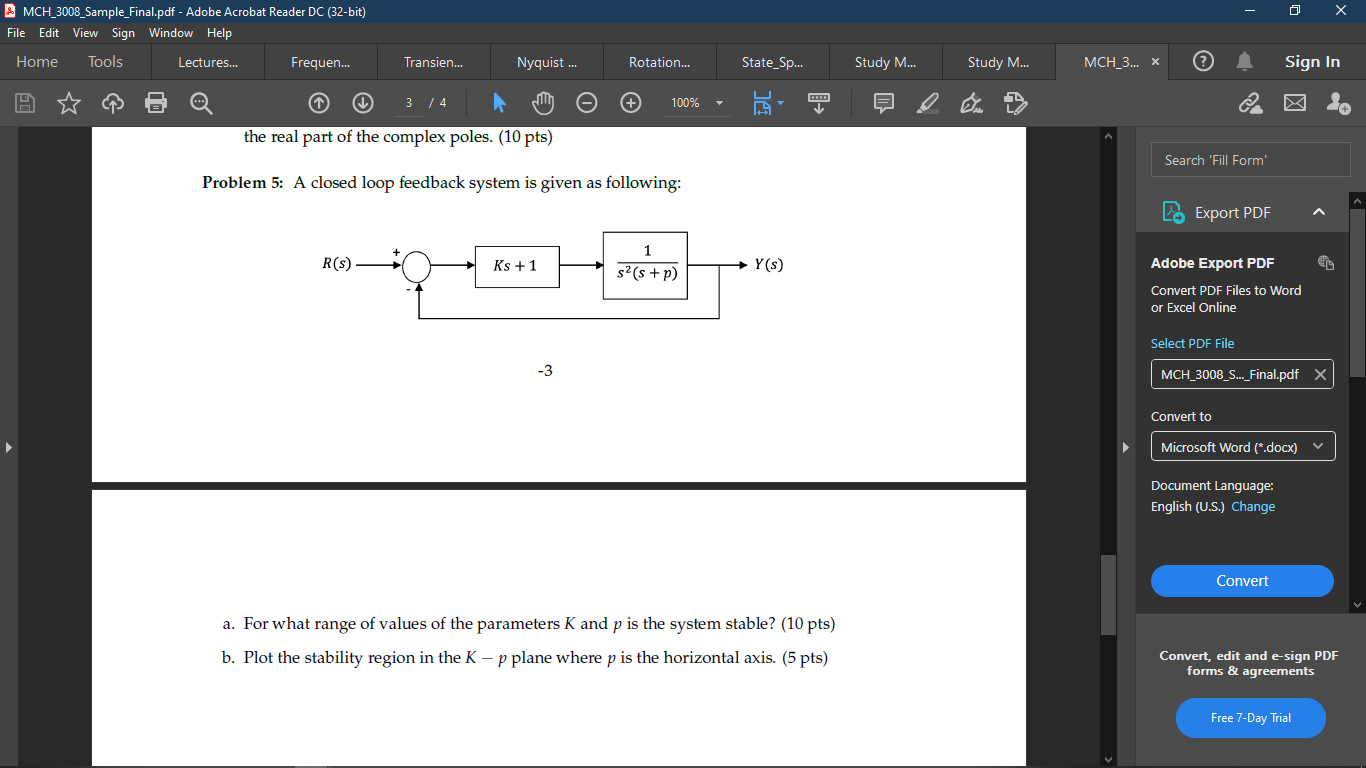
Task: Go to the next page
Action: (x=361, y=103)
